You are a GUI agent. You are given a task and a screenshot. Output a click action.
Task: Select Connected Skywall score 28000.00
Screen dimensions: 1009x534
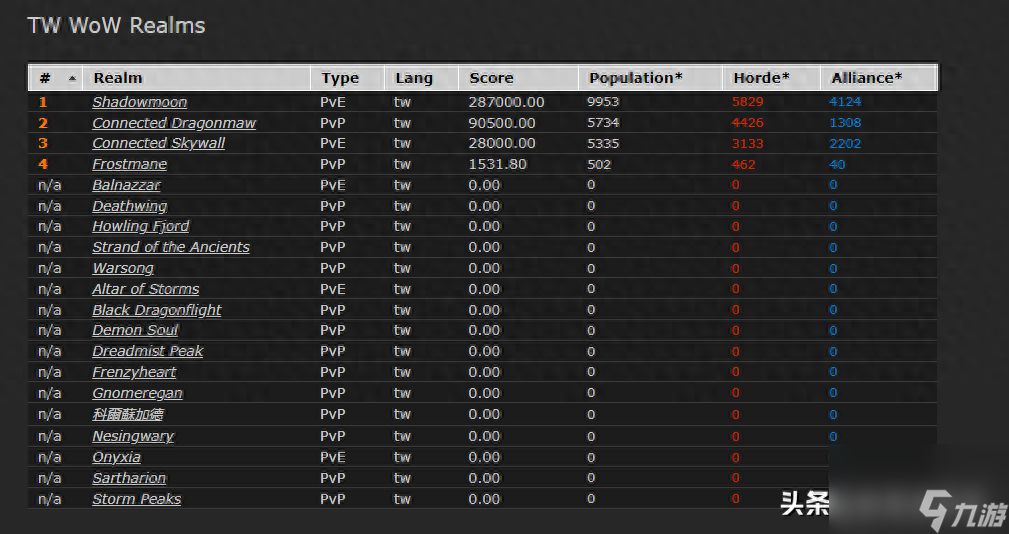(x=502, y=143)
